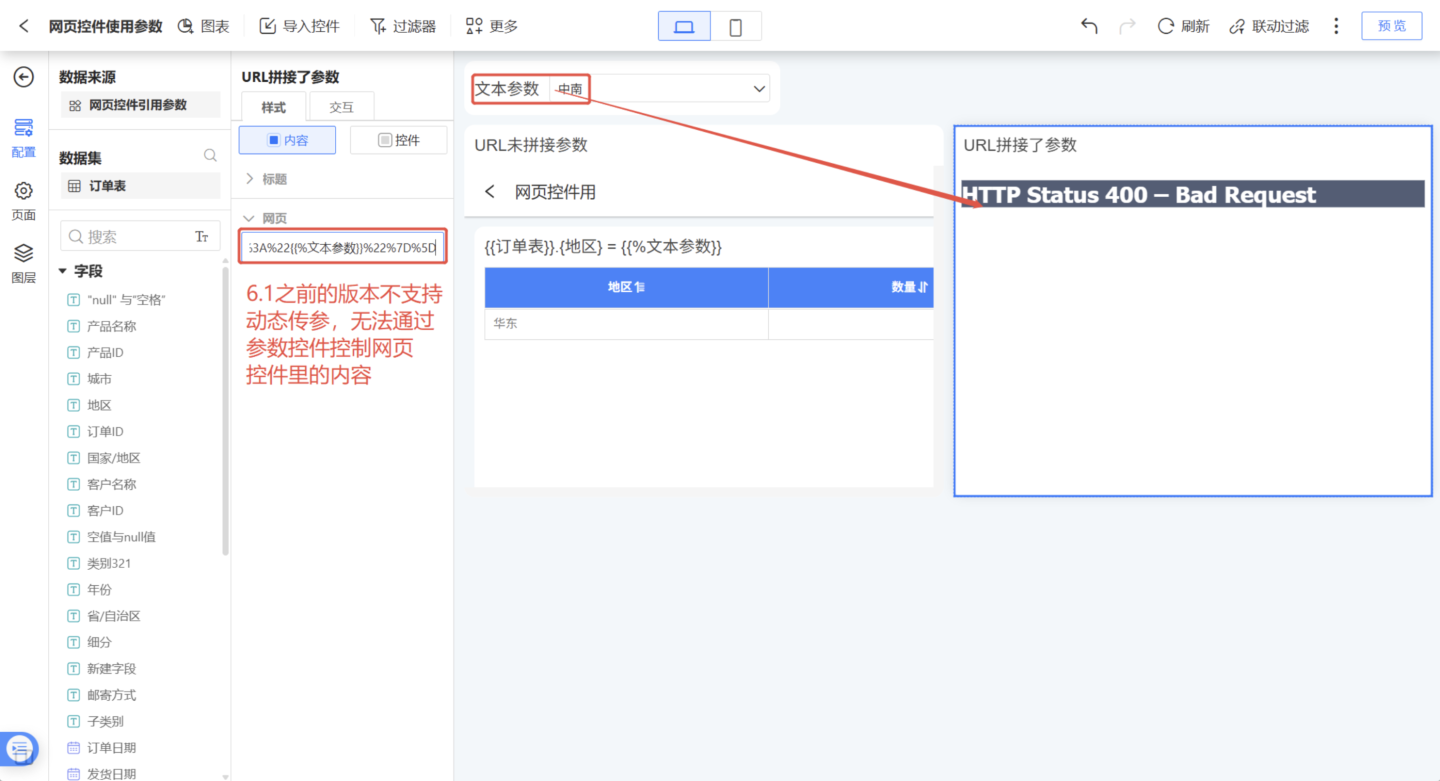Click the 刷新 refresh button
Screen dimensions: 1440x781
1183,26
